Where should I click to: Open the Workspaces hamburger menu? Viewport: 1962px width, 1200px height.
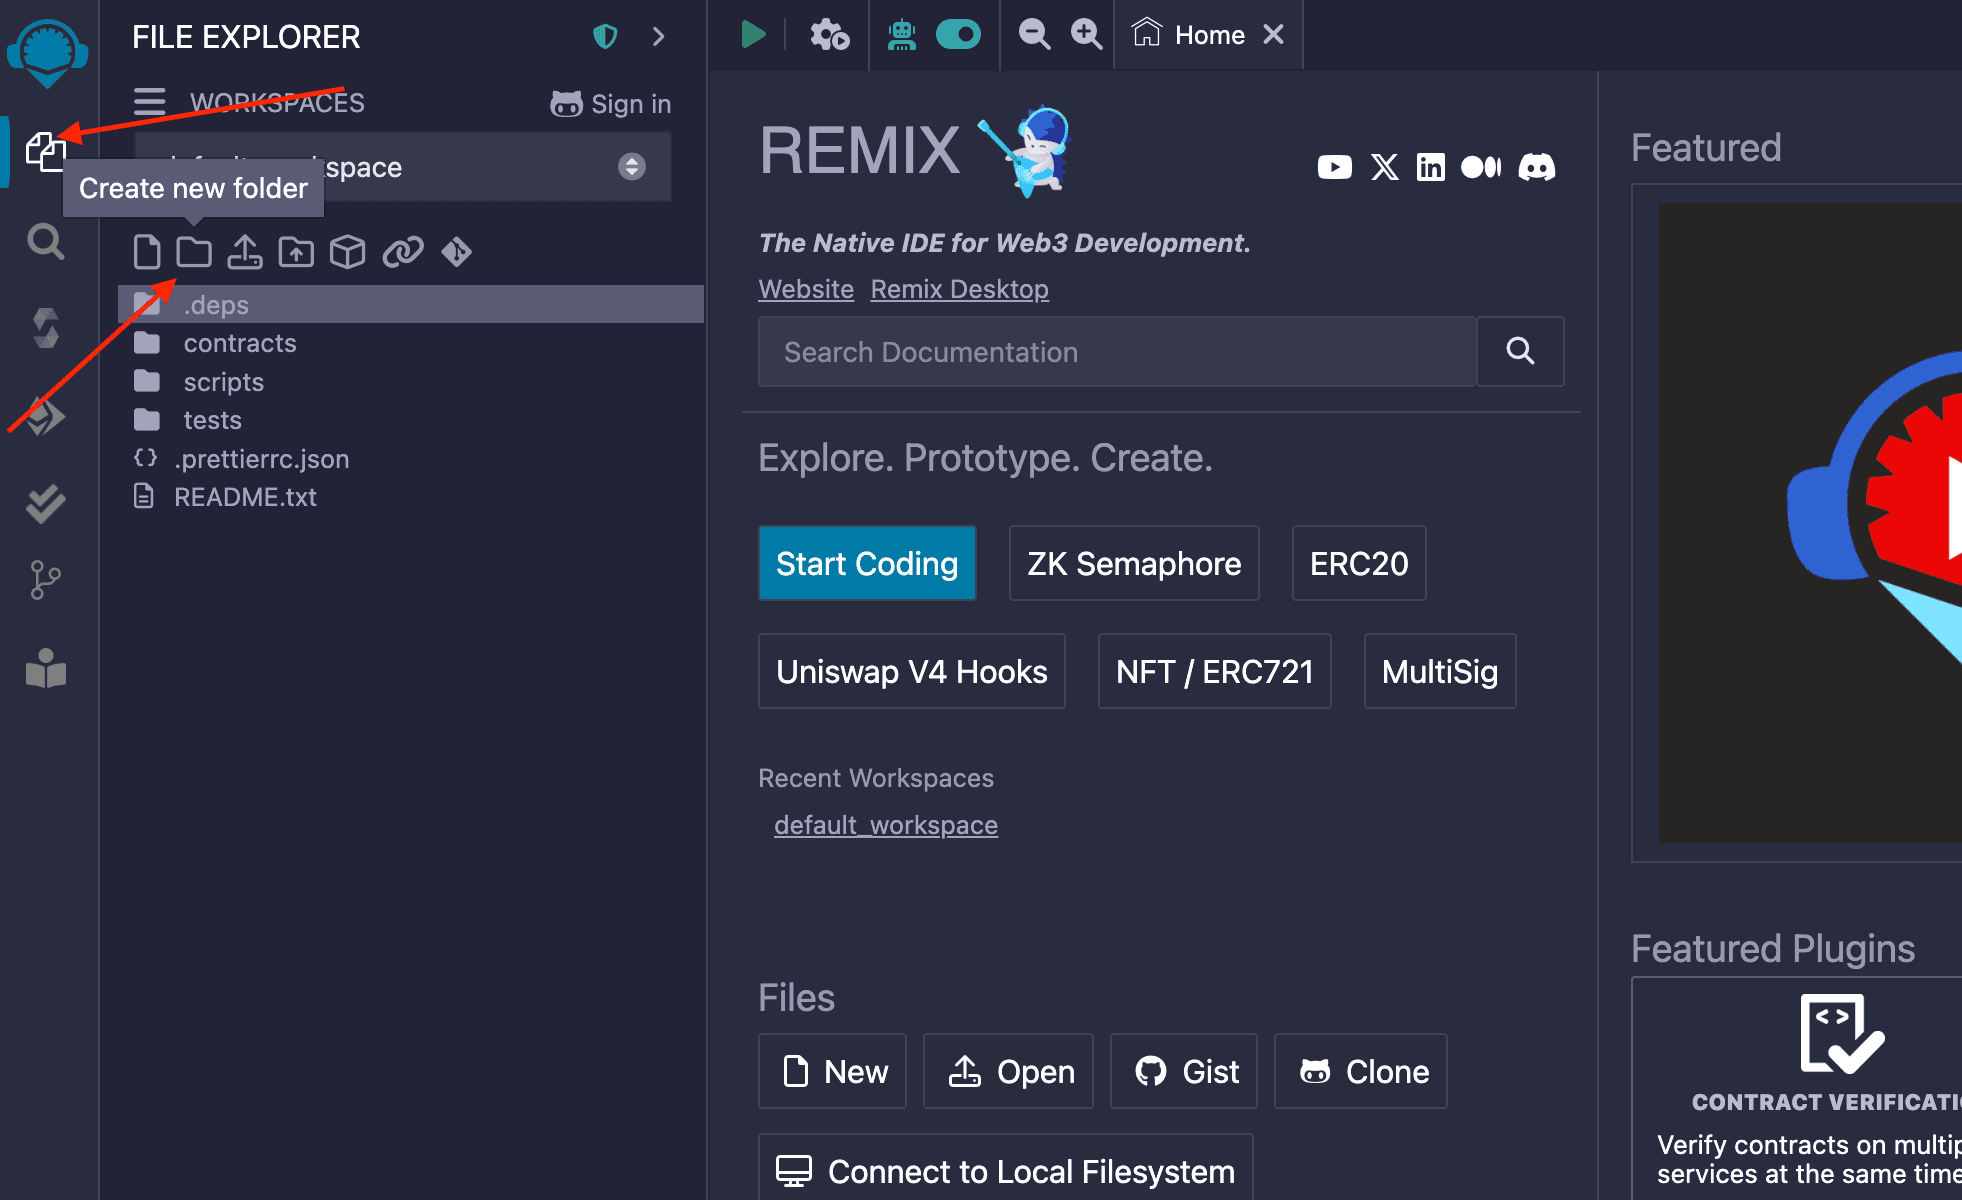[x=149, y=102]
